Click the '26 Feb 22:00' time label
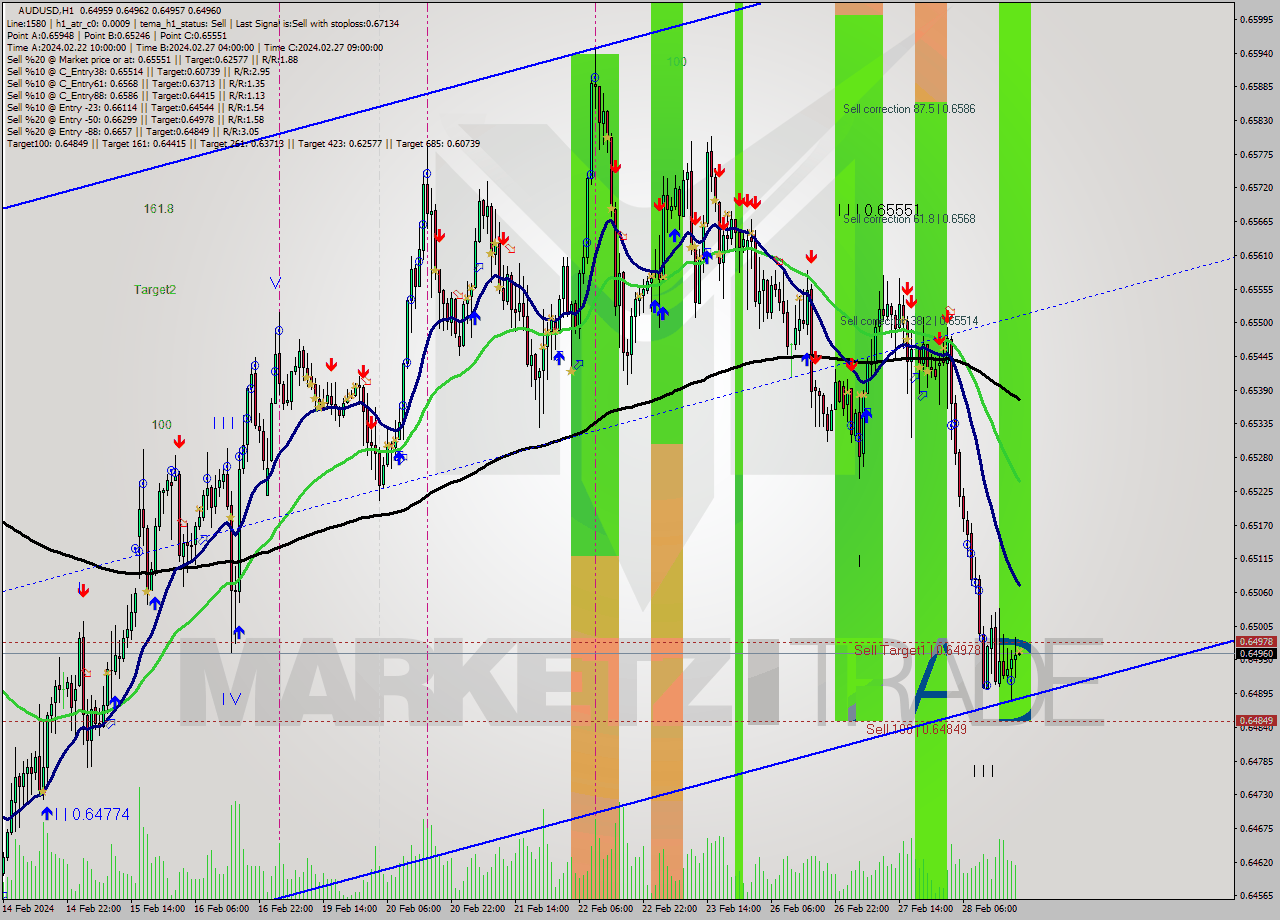Screen dimensions: 1280x920 (x=862, y=910)
